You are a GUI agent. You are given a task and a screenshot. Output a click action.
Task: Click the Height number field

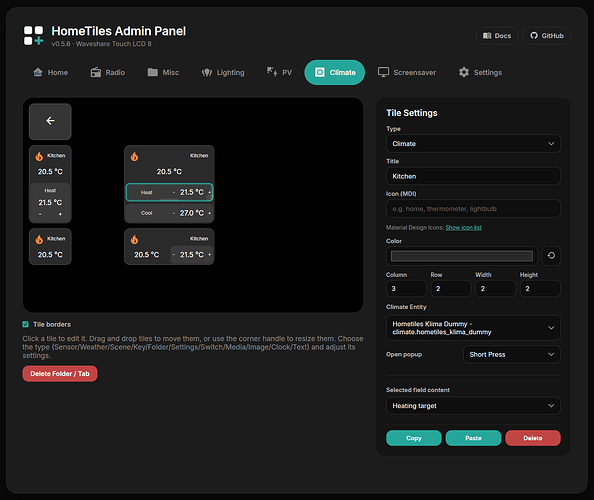point(540,289)
